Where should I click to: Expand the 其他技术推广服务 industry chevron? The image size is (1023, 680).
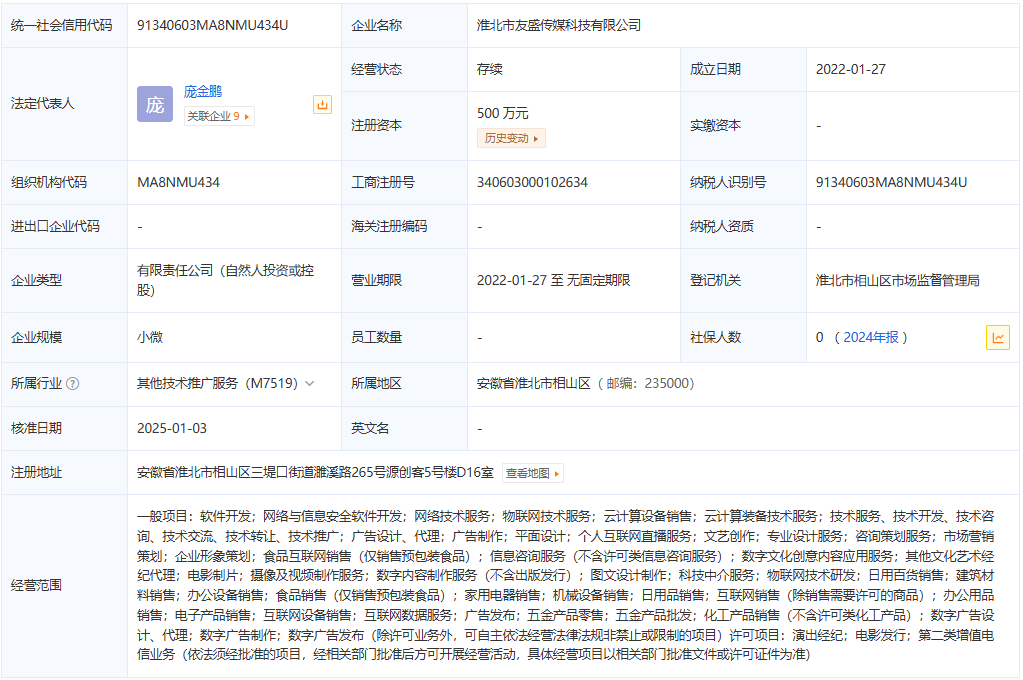coord(310,384)
